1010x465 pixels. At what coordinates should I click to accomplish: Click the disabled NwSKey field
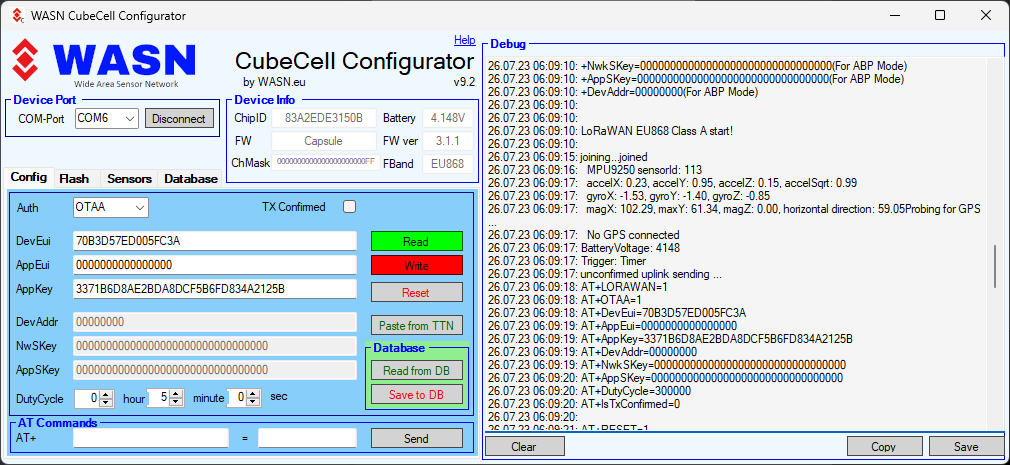click(x=215, y=346)
